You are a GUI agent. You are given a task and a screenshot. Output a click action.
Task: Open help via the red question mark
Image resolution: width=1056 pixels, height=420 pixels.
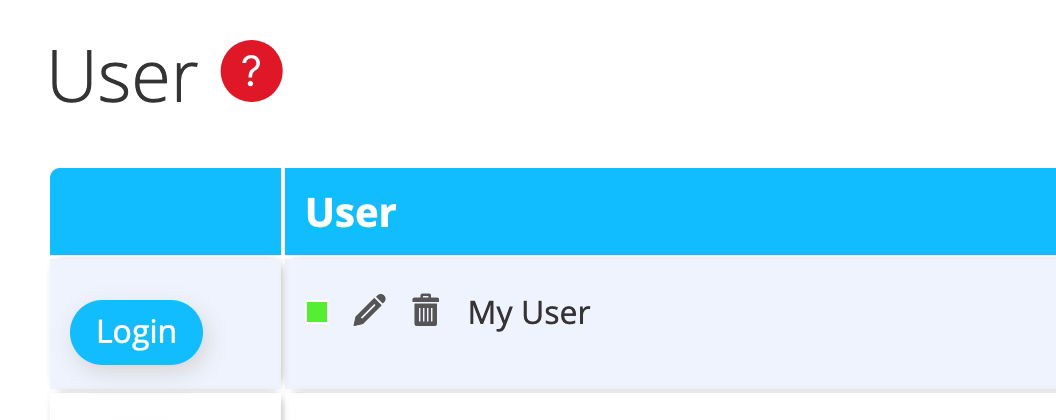point(252,72)
